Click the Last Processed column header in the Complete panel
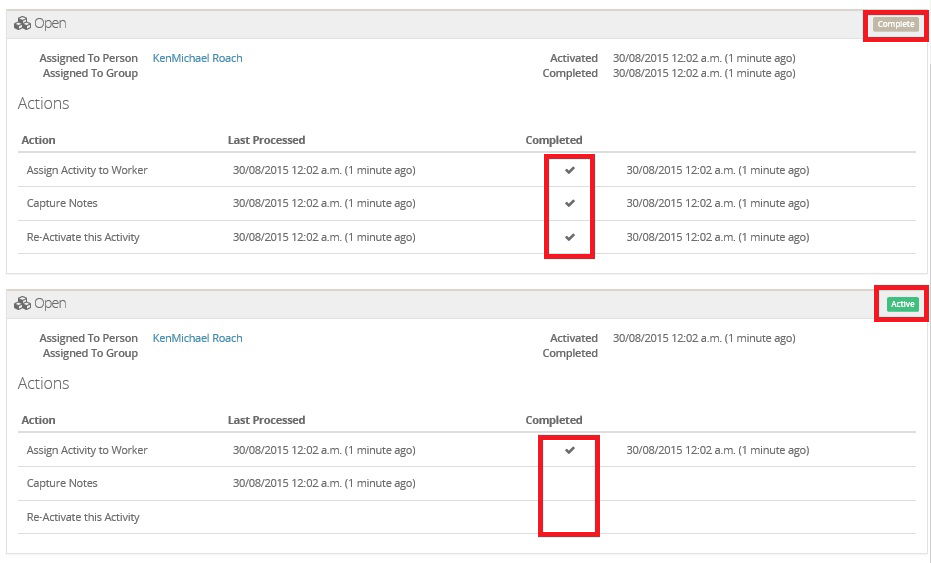Screen dimensions: 931x563 point(266,140)
